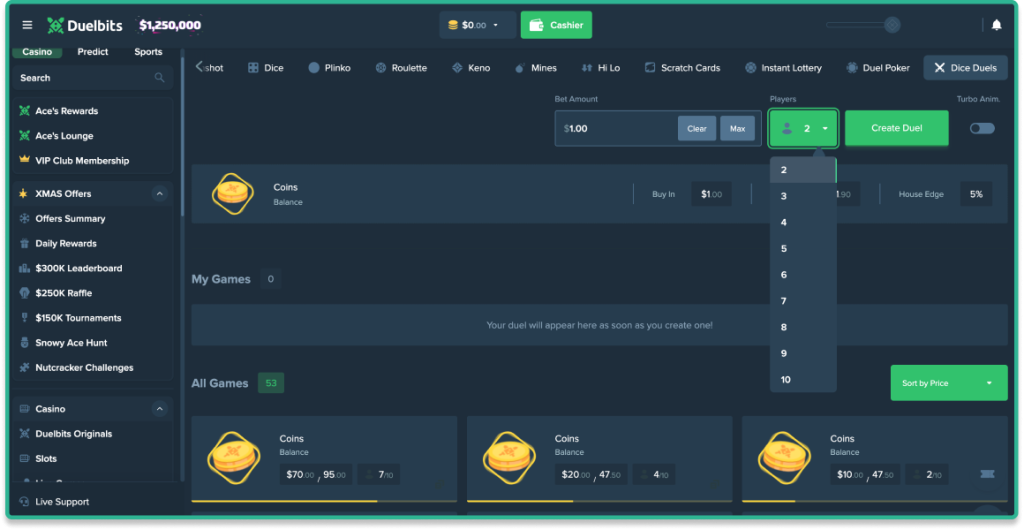Clear the bet amount
The image size is (1024, 530).
pos(697,129)
